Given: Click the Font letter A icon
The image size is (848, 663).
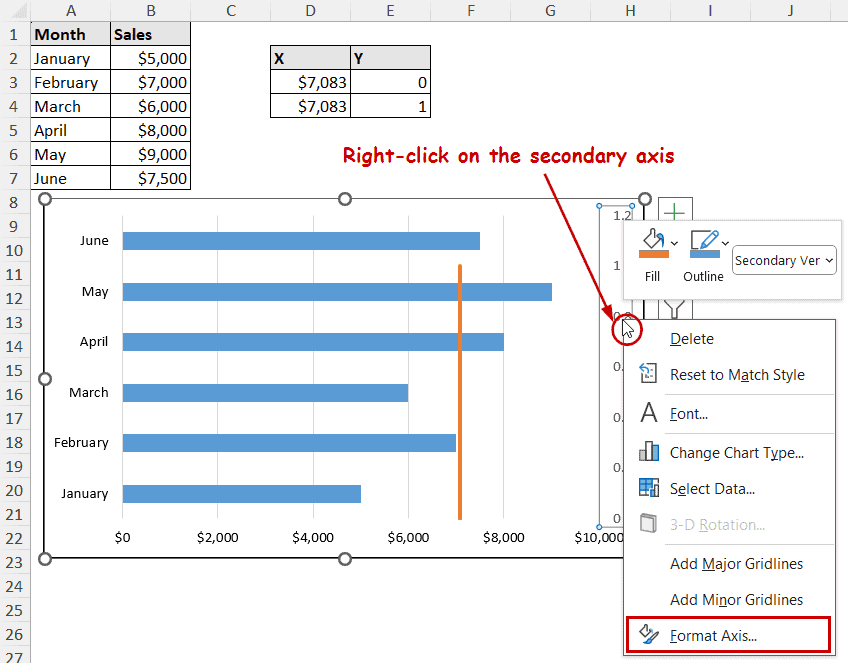Looking at the screenshot, I should 648,413.
